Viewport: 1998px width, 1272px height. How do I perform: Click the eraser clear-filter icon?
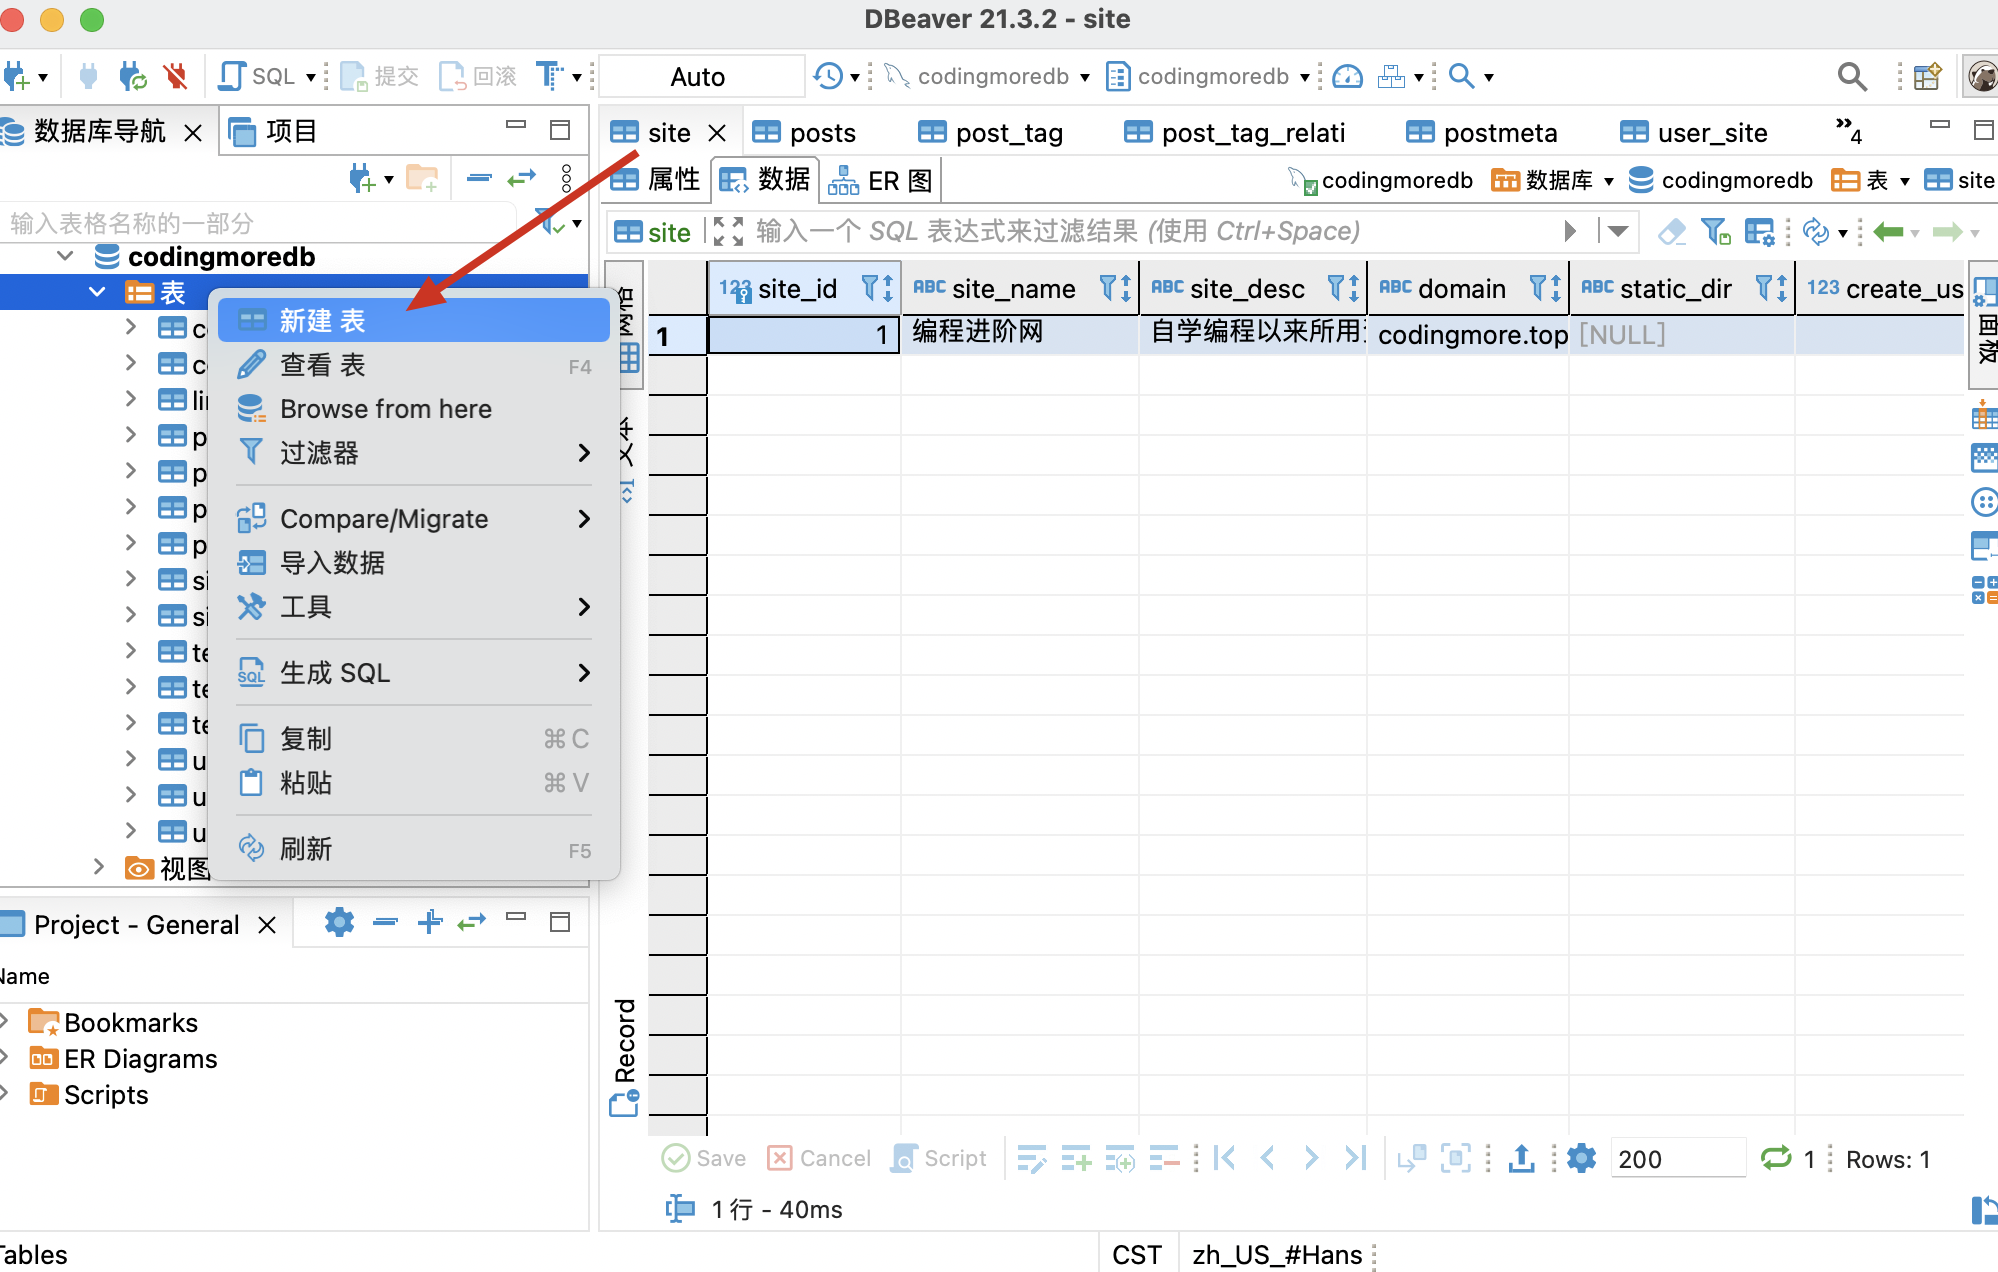1671,232
